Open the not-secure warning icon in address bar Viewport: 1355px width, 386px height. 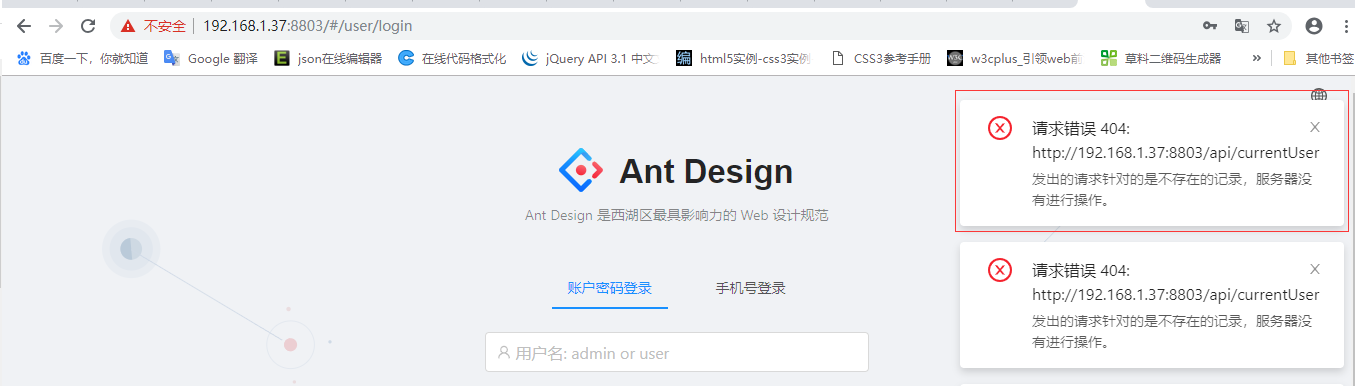pos(128,26)
